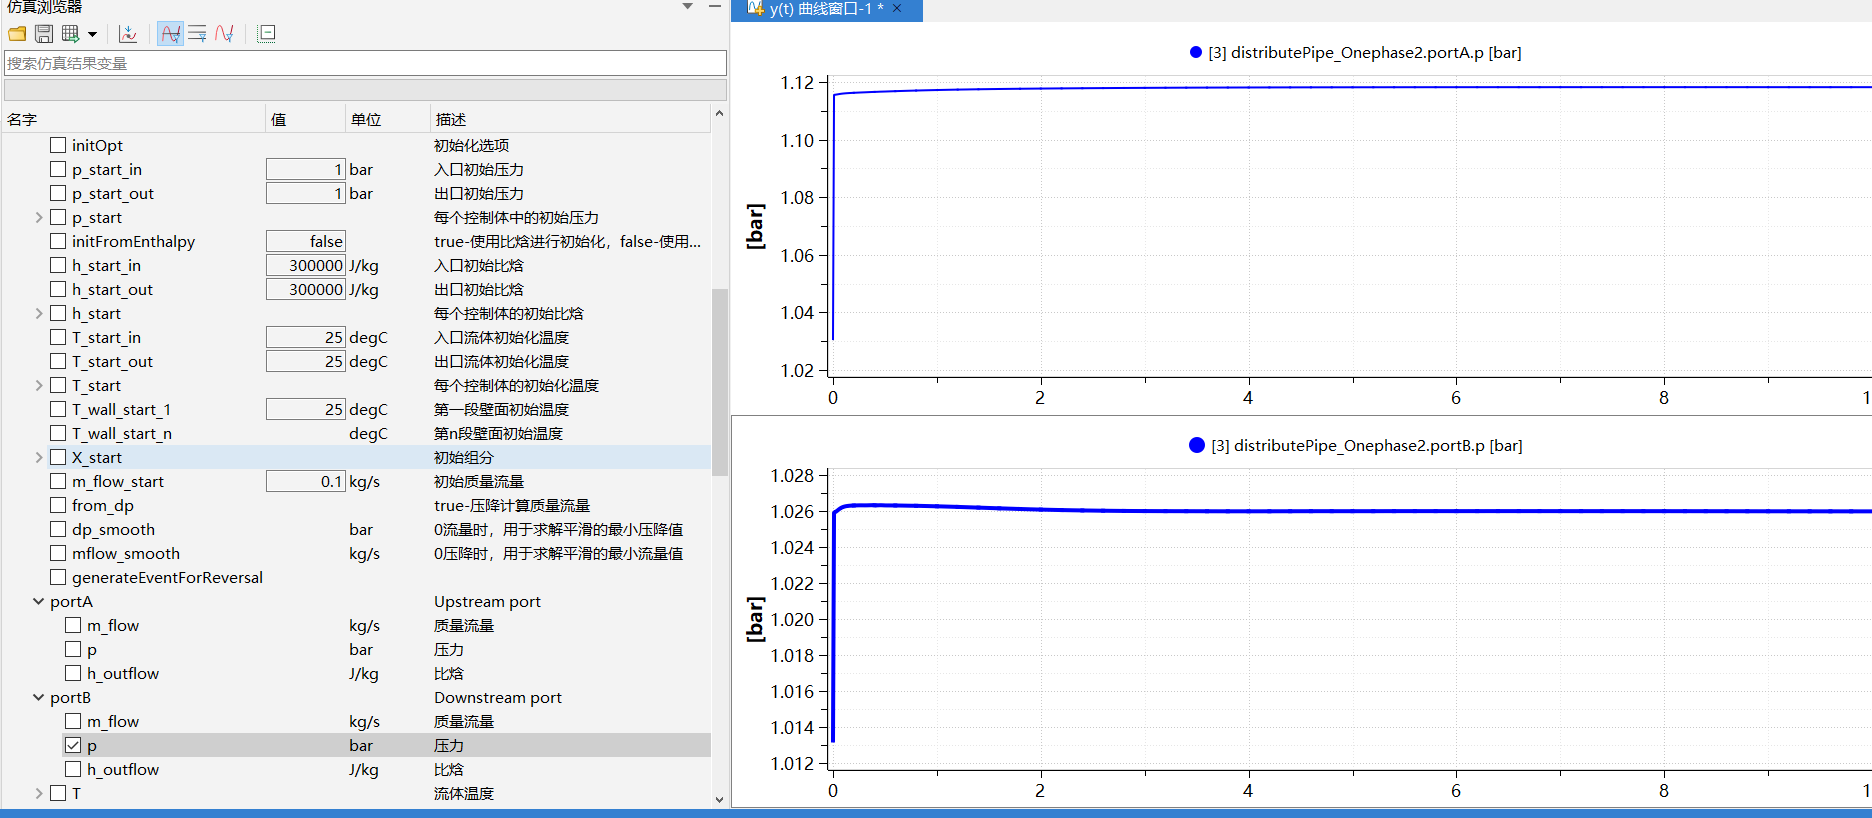The width and height of the screenshot is (1872, 818).
Task: Expand the T fluid temperature node
Action: (39, 793)
